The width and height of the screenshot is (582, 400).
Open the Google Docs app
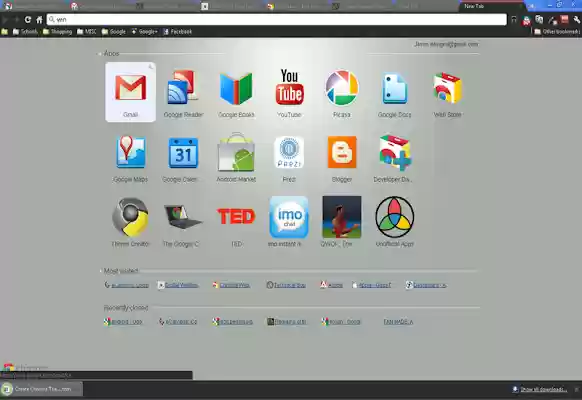[395, 93]
